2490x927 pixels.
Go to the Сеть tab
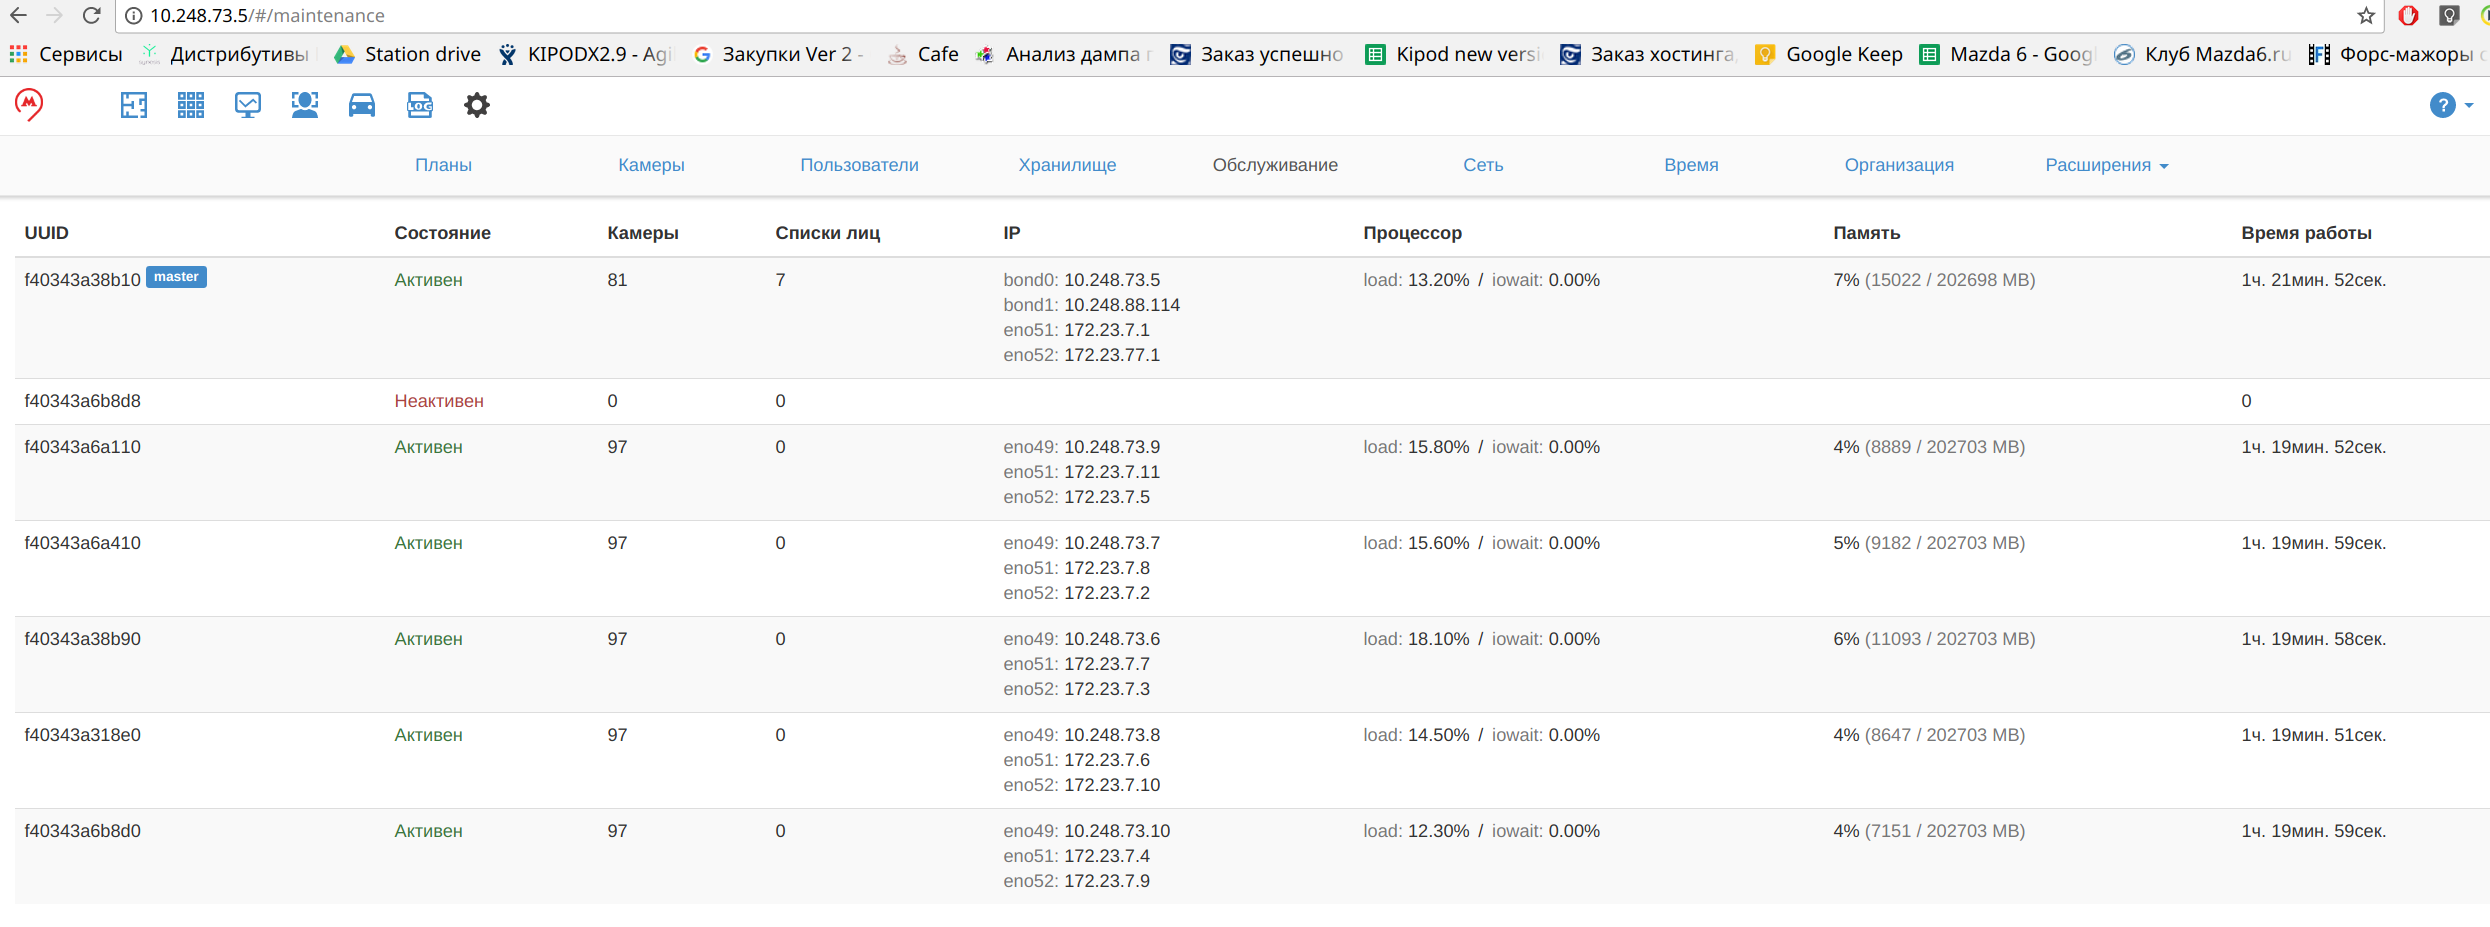(x=1483, y=165)
